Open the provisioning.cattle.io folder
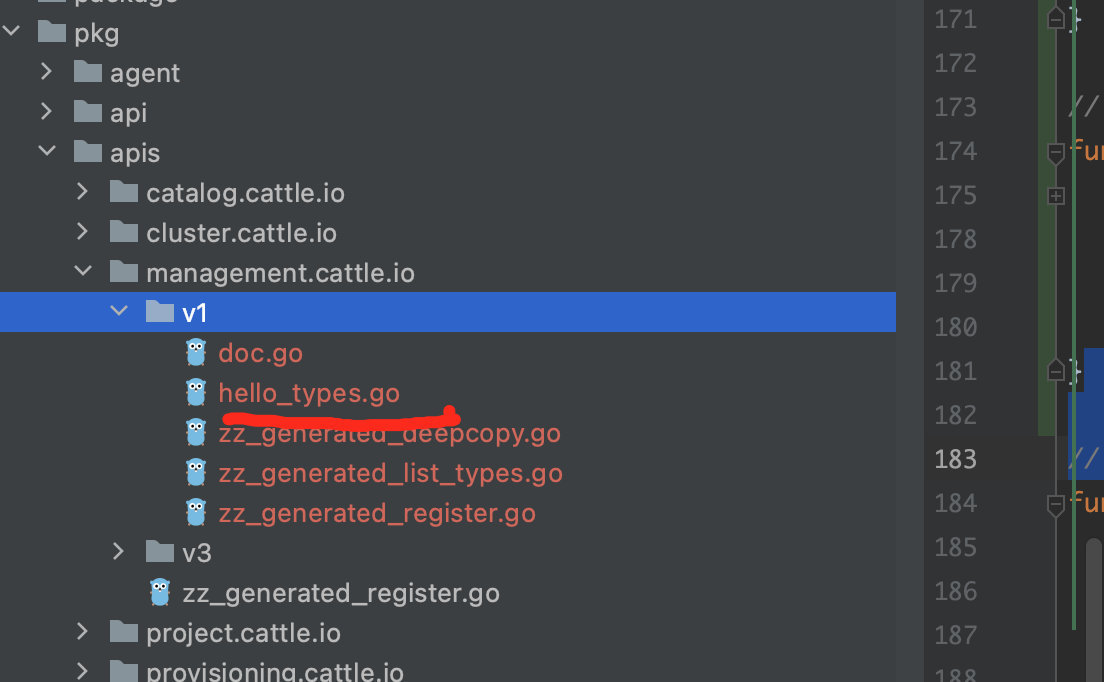 point(274,672)
